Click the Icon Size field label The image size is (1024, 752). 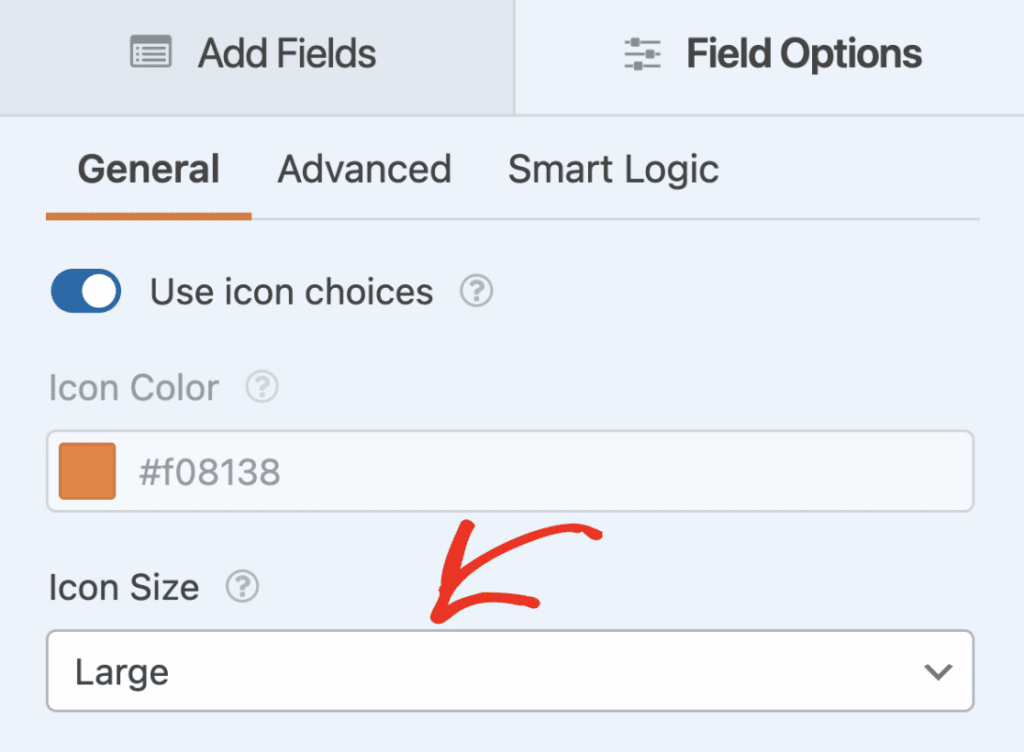124,588
